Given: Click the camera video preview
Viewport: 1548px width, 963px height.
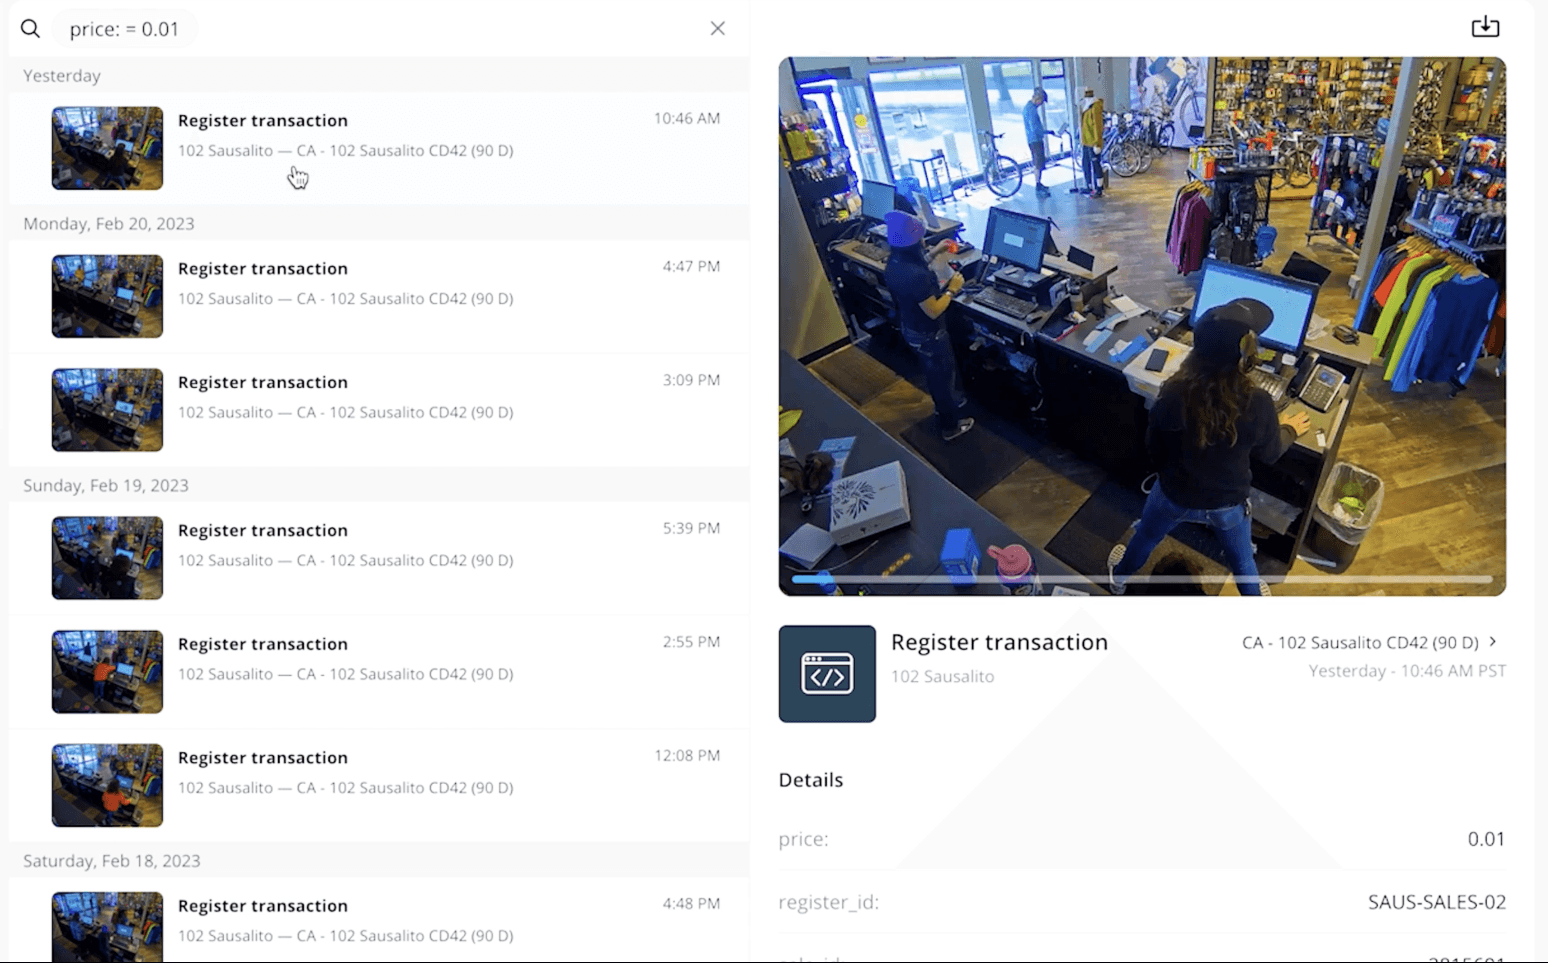Looking at the screenshot, I should (x=1142, y=326).
